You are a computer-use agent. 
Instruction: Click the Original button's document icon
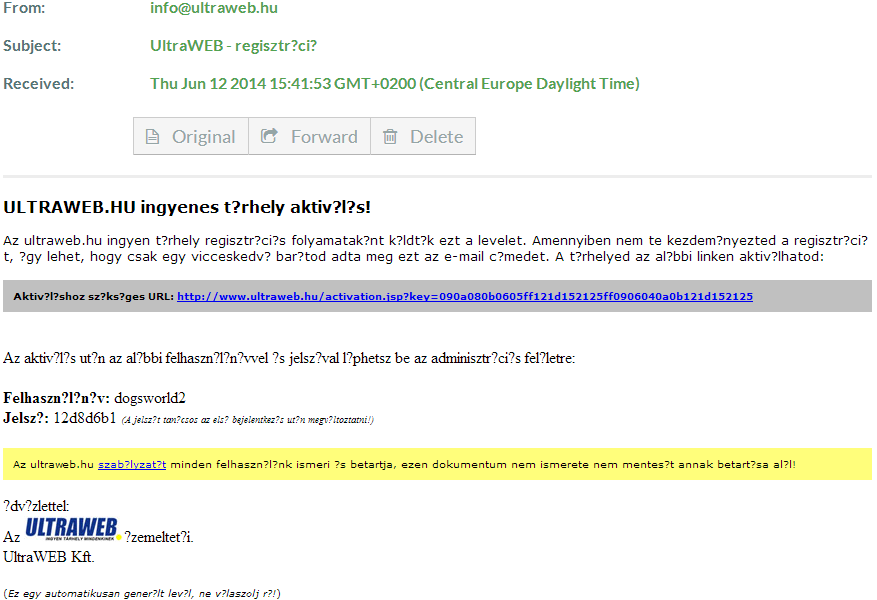153,136
